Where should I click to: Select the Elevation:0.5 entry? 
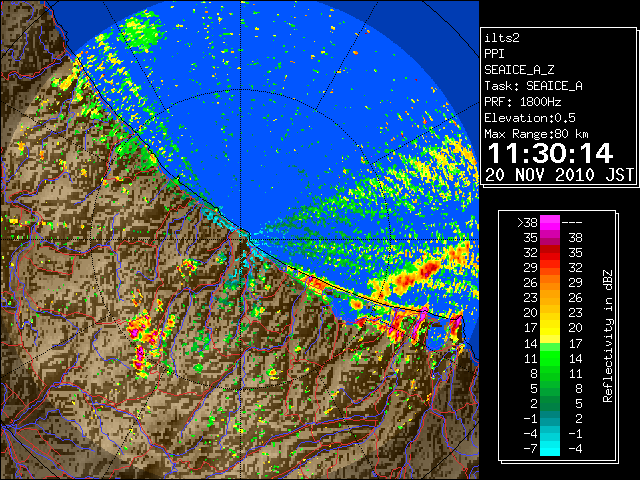point(530,118)
